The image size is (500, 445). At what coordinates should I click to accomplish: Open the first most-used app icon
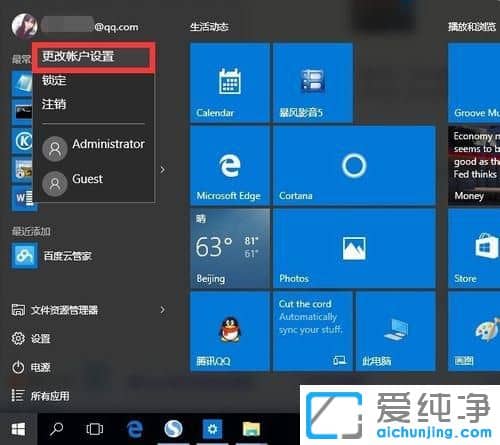click(x=22, y=83)
